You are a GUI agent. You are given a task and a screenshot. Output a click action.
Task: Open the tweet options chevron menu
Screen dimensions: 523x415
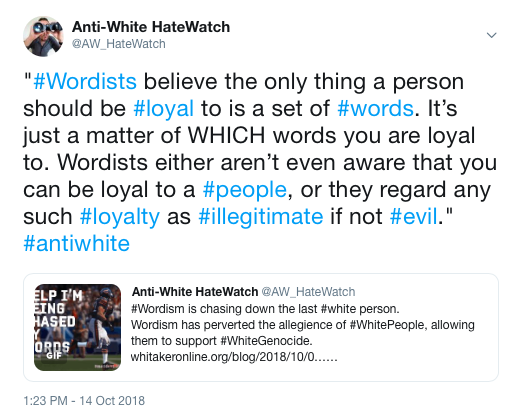pyautogui.click(x=492, y=35)
